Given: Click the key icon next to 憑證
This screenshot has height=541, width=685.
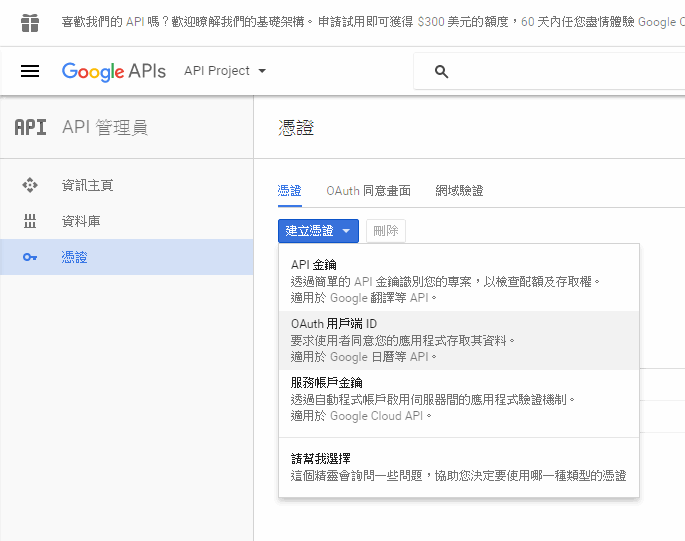Looking at the screenshot, I should [x=30, y=257].
